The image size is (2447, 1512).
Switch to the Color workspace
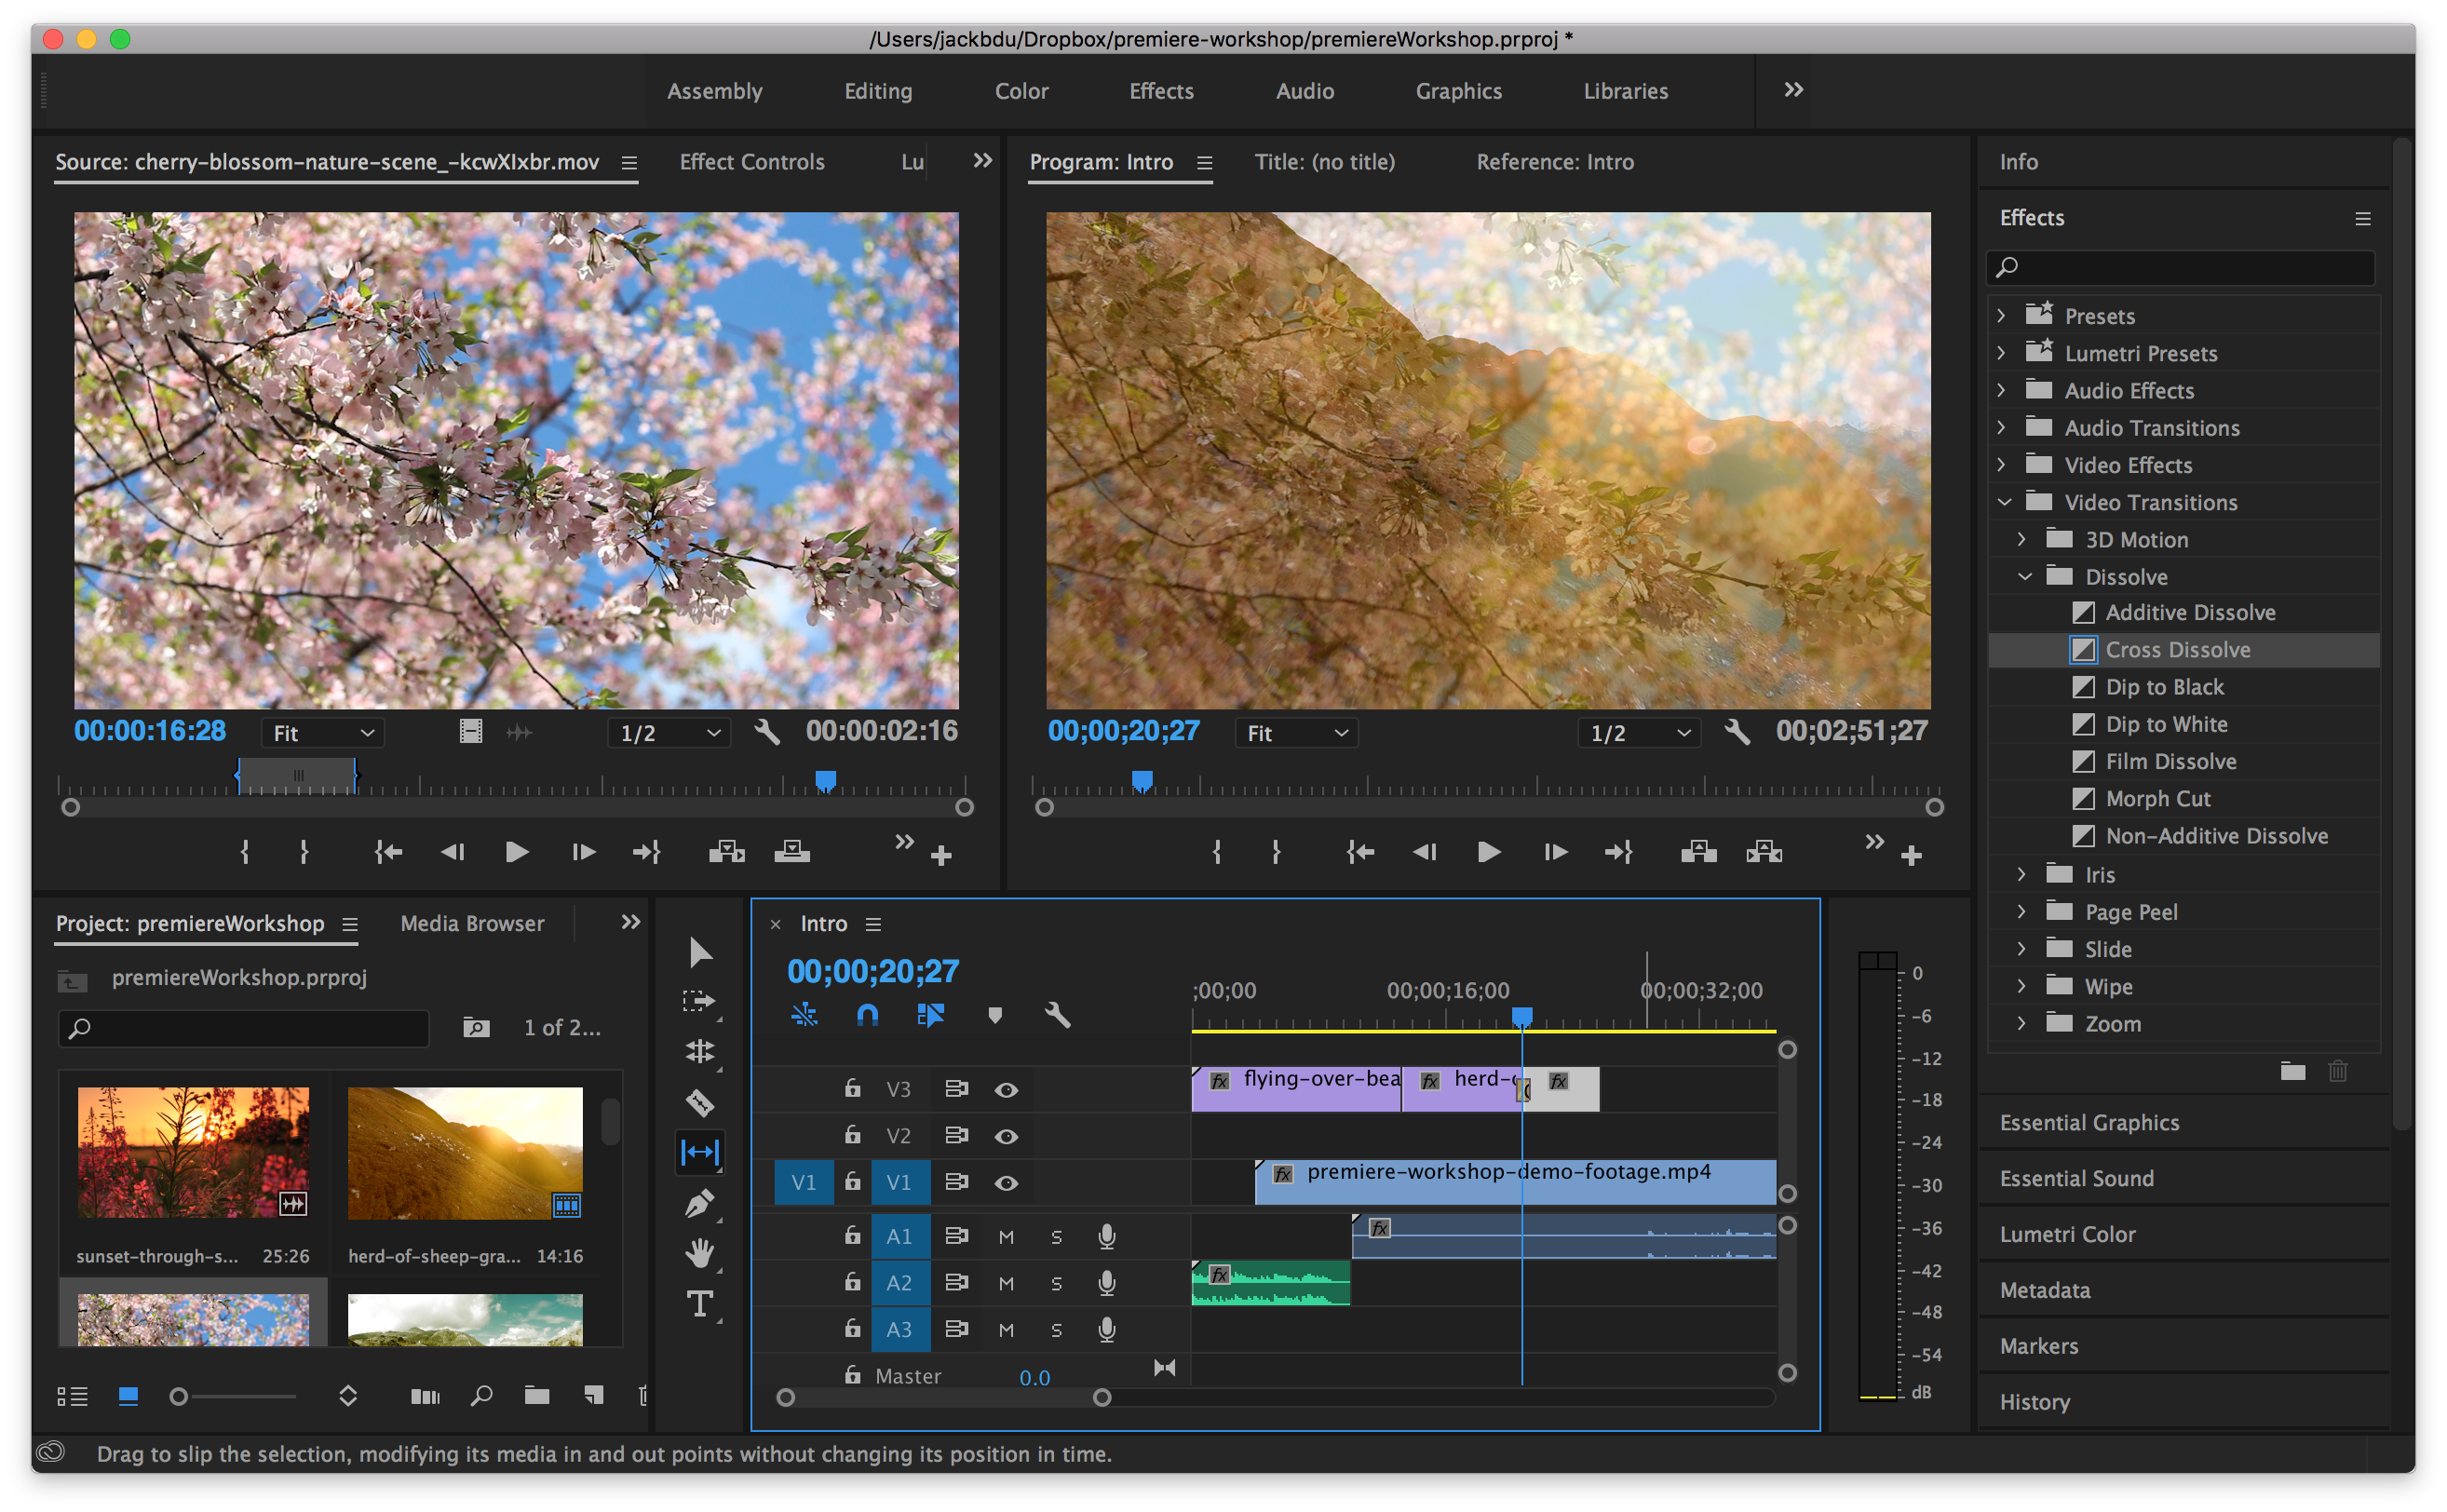[1021, 91]
